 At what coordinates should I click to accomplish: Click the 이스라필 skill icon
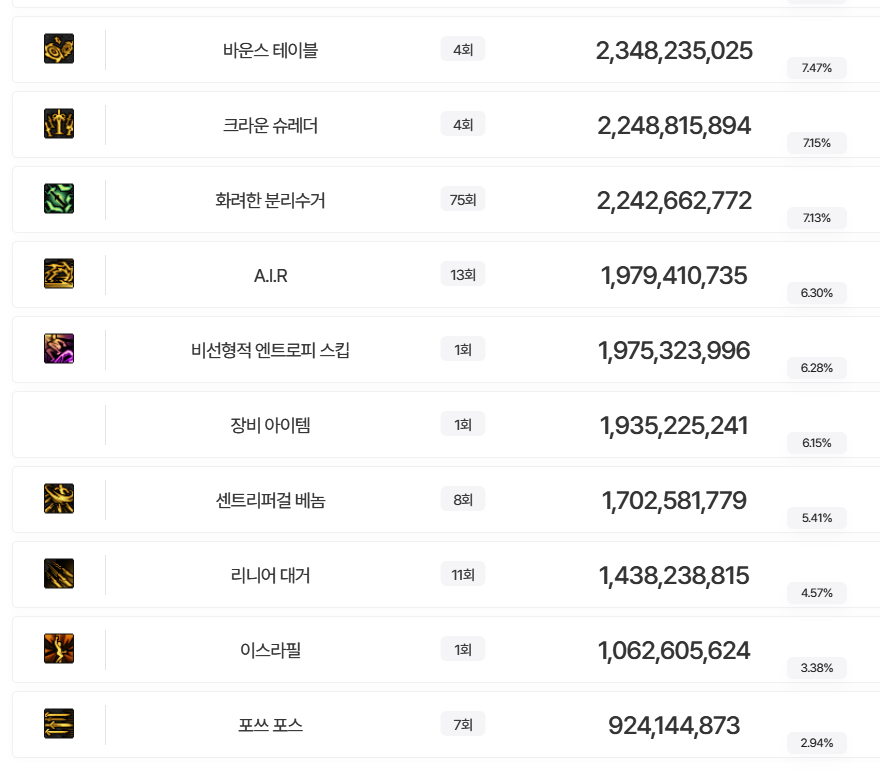coord(59,649)
